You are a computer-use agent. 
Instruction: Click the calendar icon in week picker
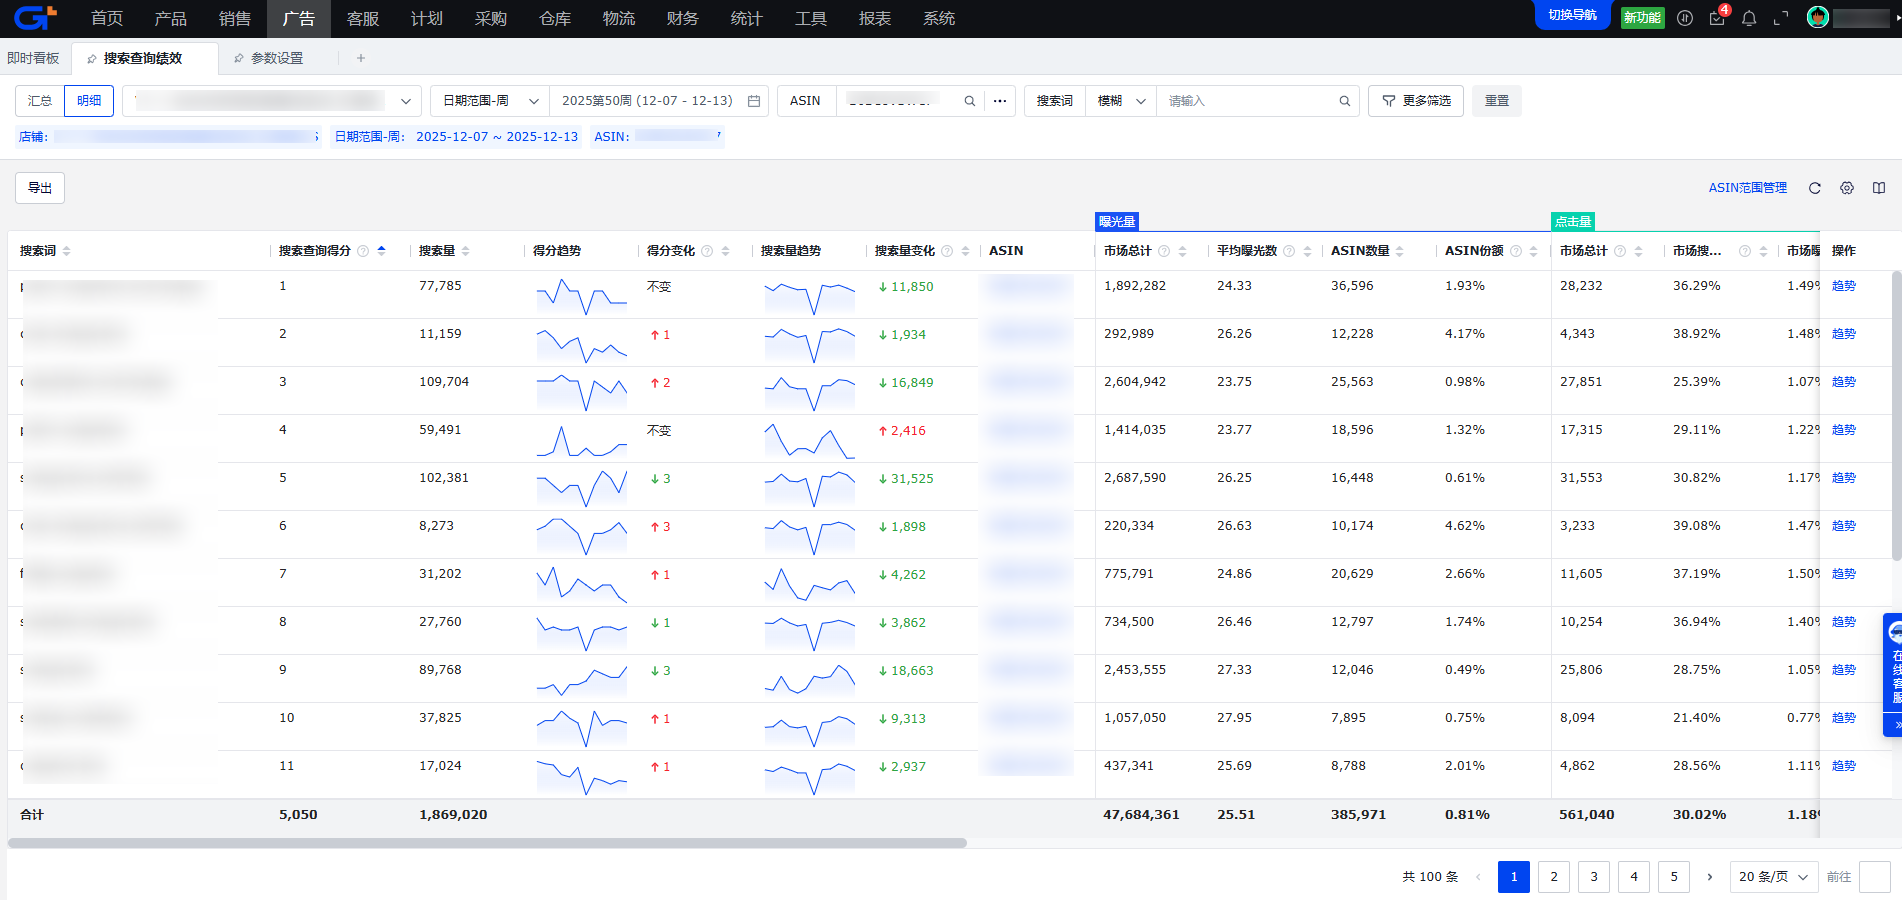coord(754,101)
